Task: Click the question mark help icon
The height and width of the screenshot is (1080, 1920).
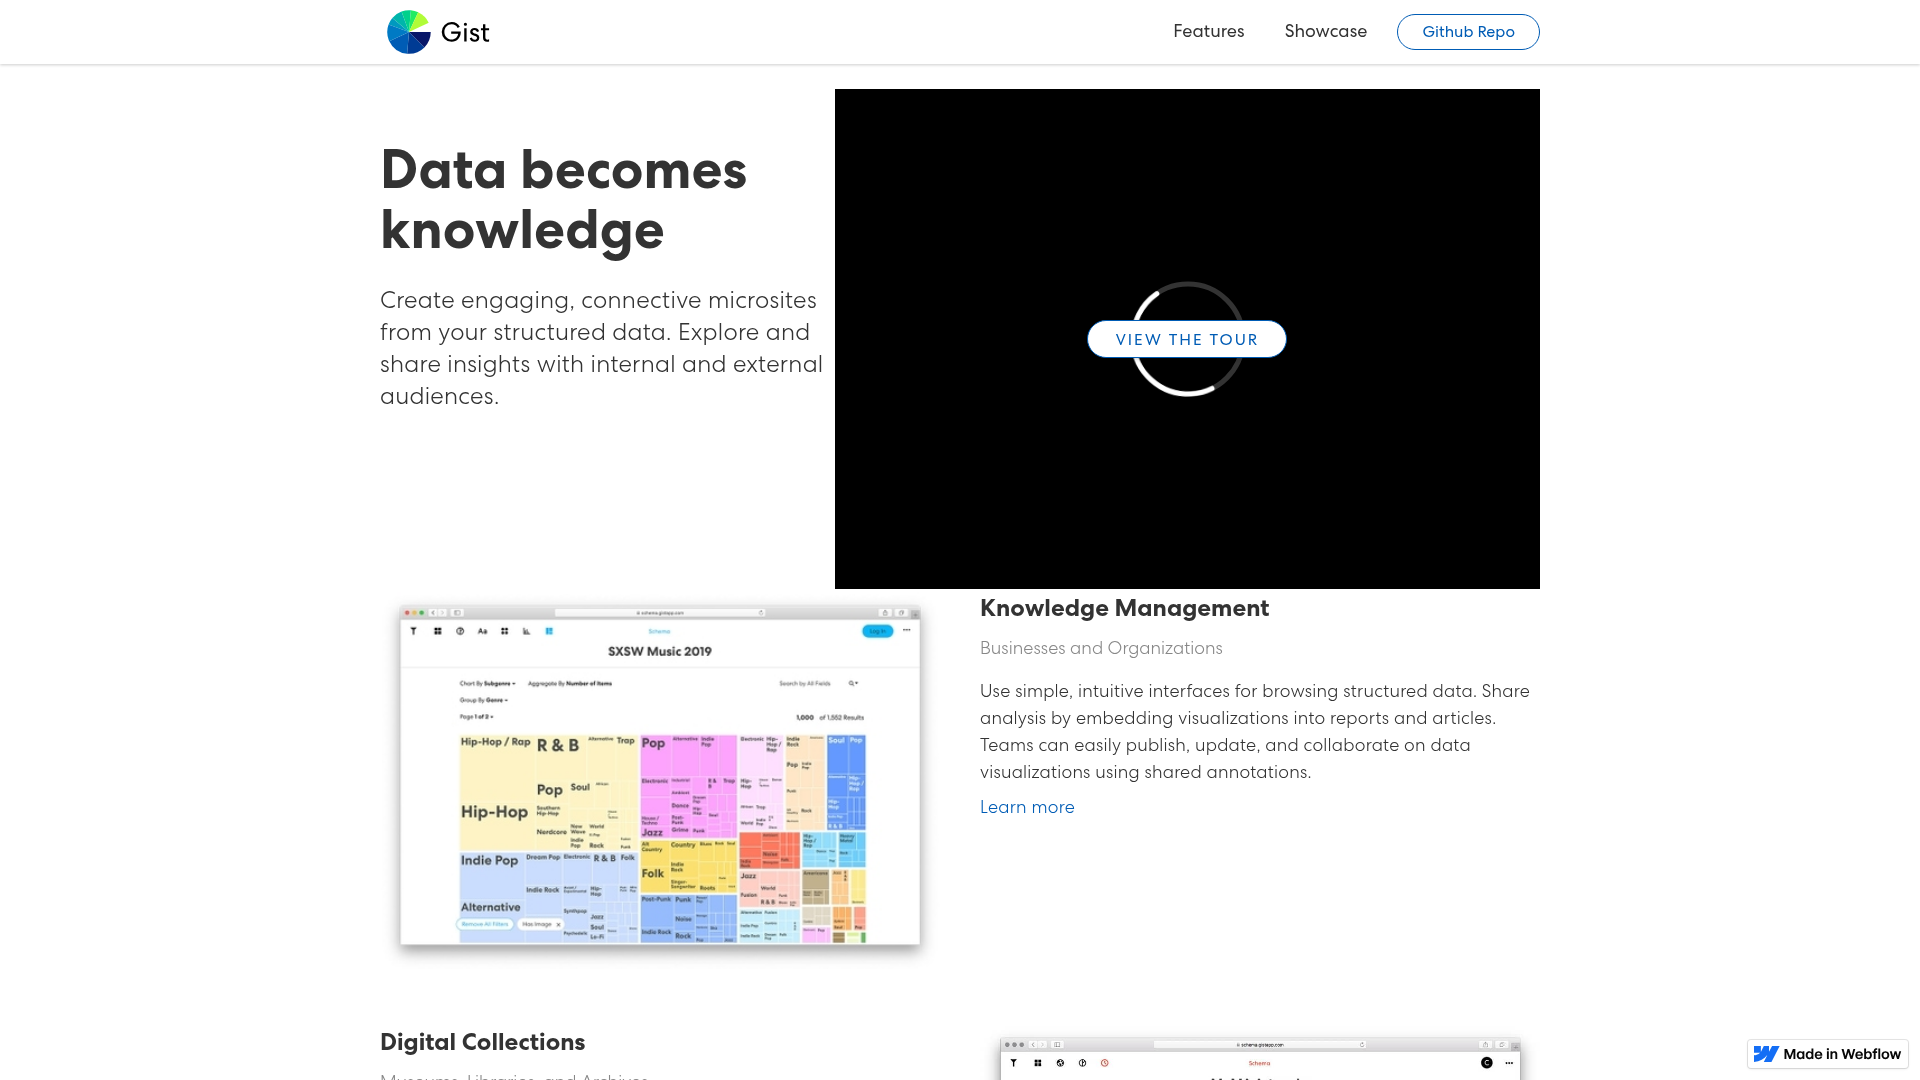Action: [x=460, y=631]
